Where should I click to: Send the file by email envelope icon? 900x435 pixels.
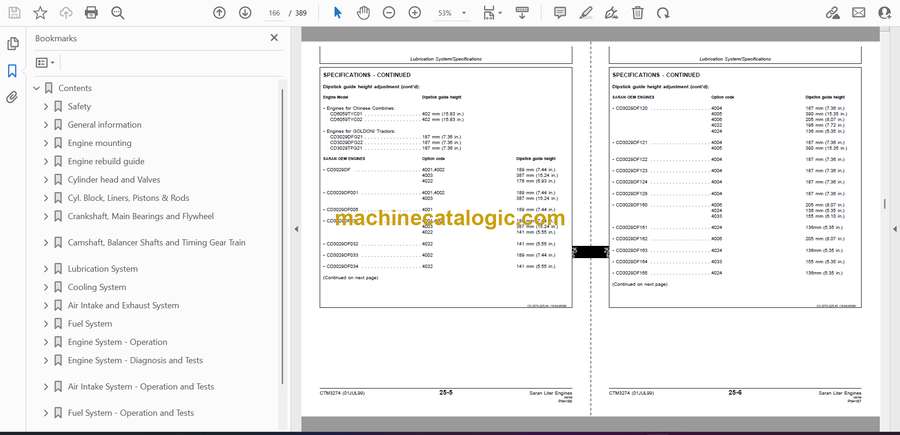(x=859, y=13)
